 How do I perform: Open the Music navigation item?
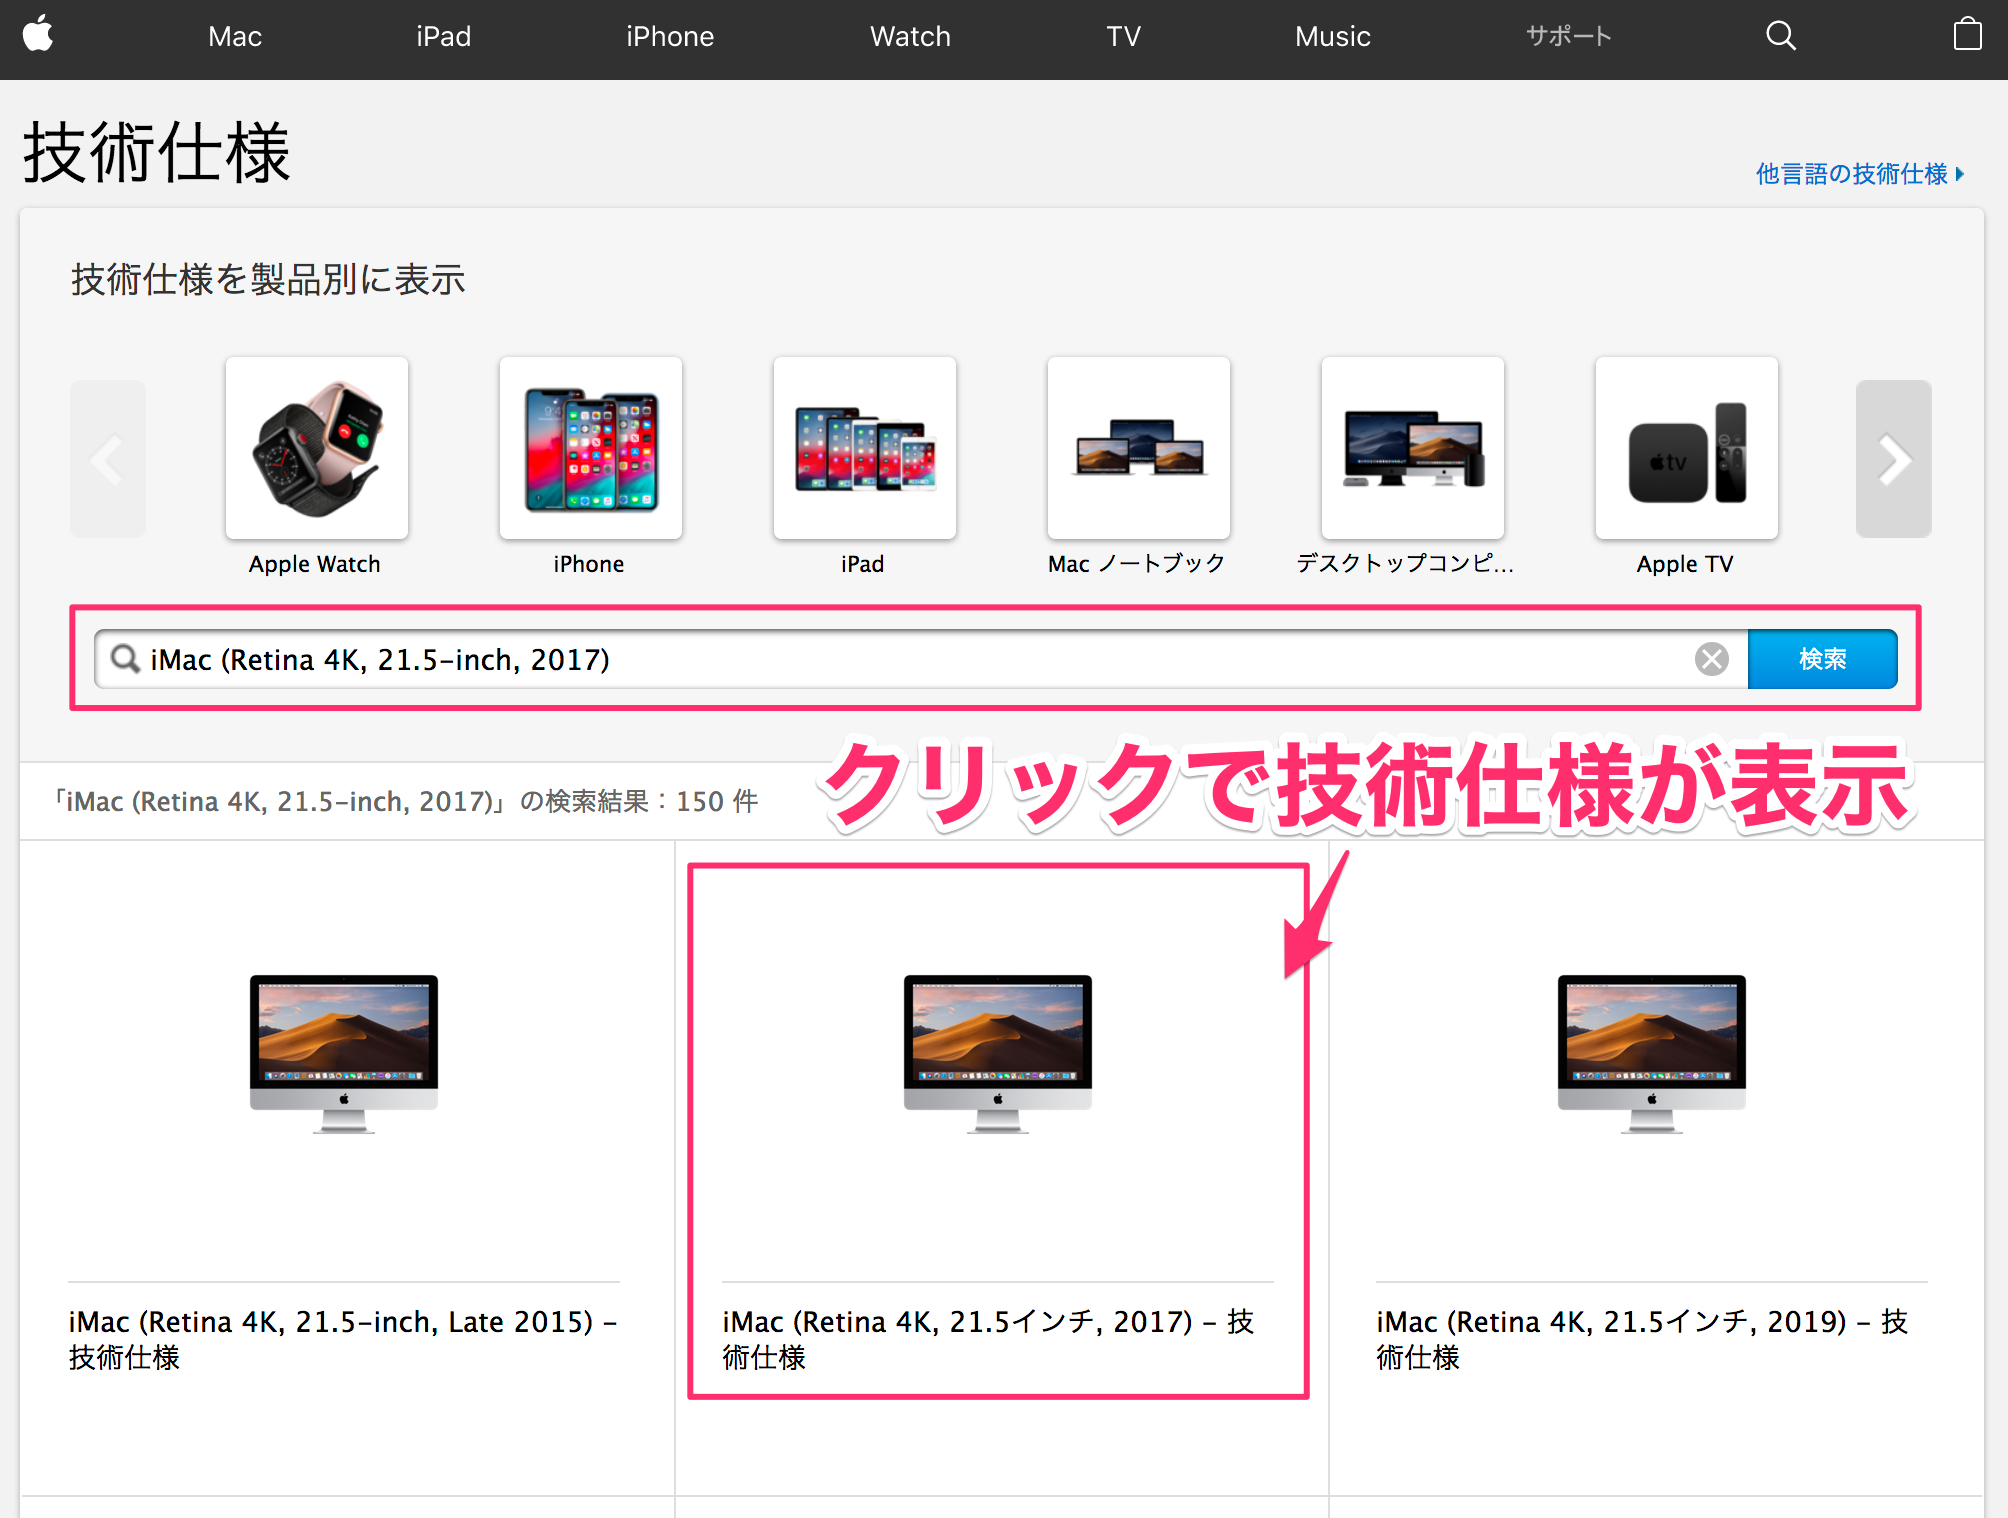coord(1332,37)
